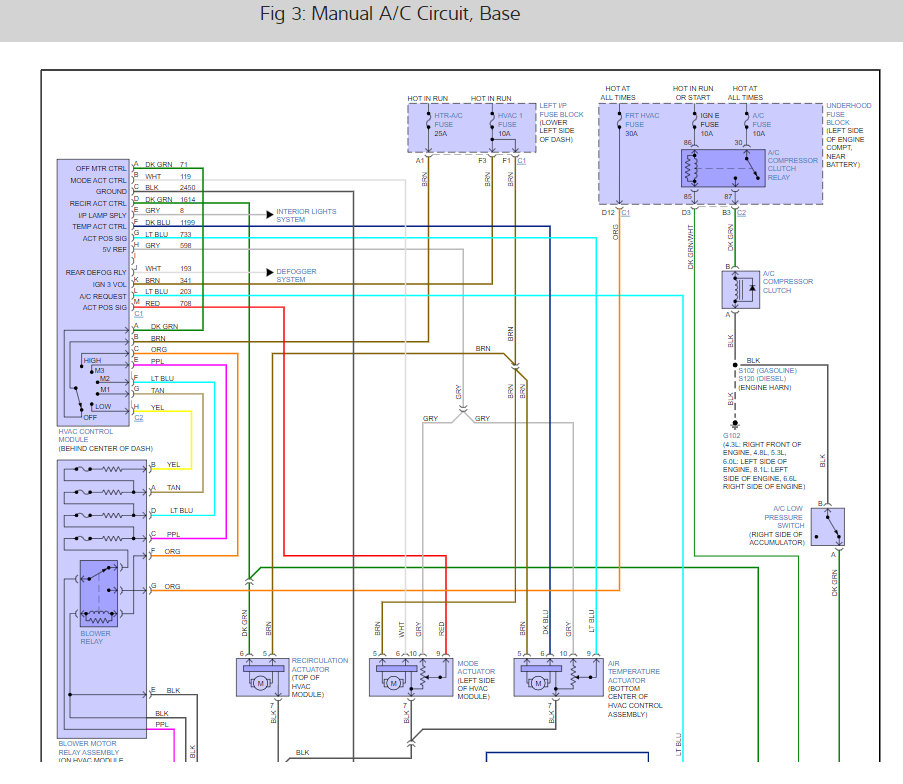Viewport: 903px width, 784px height.
Task: Open the C1 connector link beside terminal F1
Action: click(x=522, y=161)
